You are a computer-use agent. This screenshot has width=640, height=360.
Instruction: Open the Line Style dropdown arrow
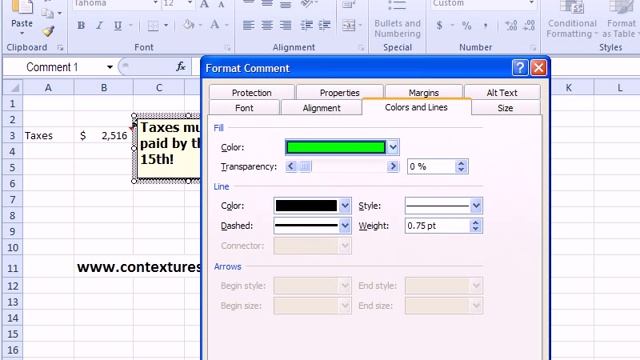click(x=476, y=206)
